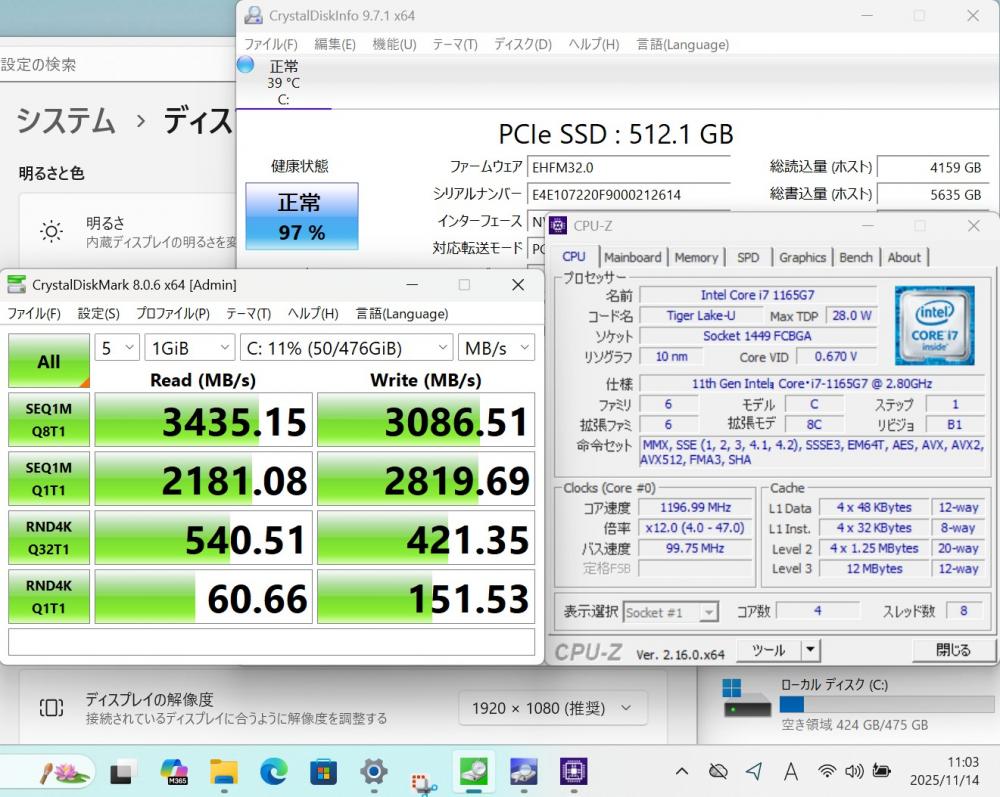Run the RND4K Q32T1 benchmark
Viewport: 1000px width, 797px height.
48,539
